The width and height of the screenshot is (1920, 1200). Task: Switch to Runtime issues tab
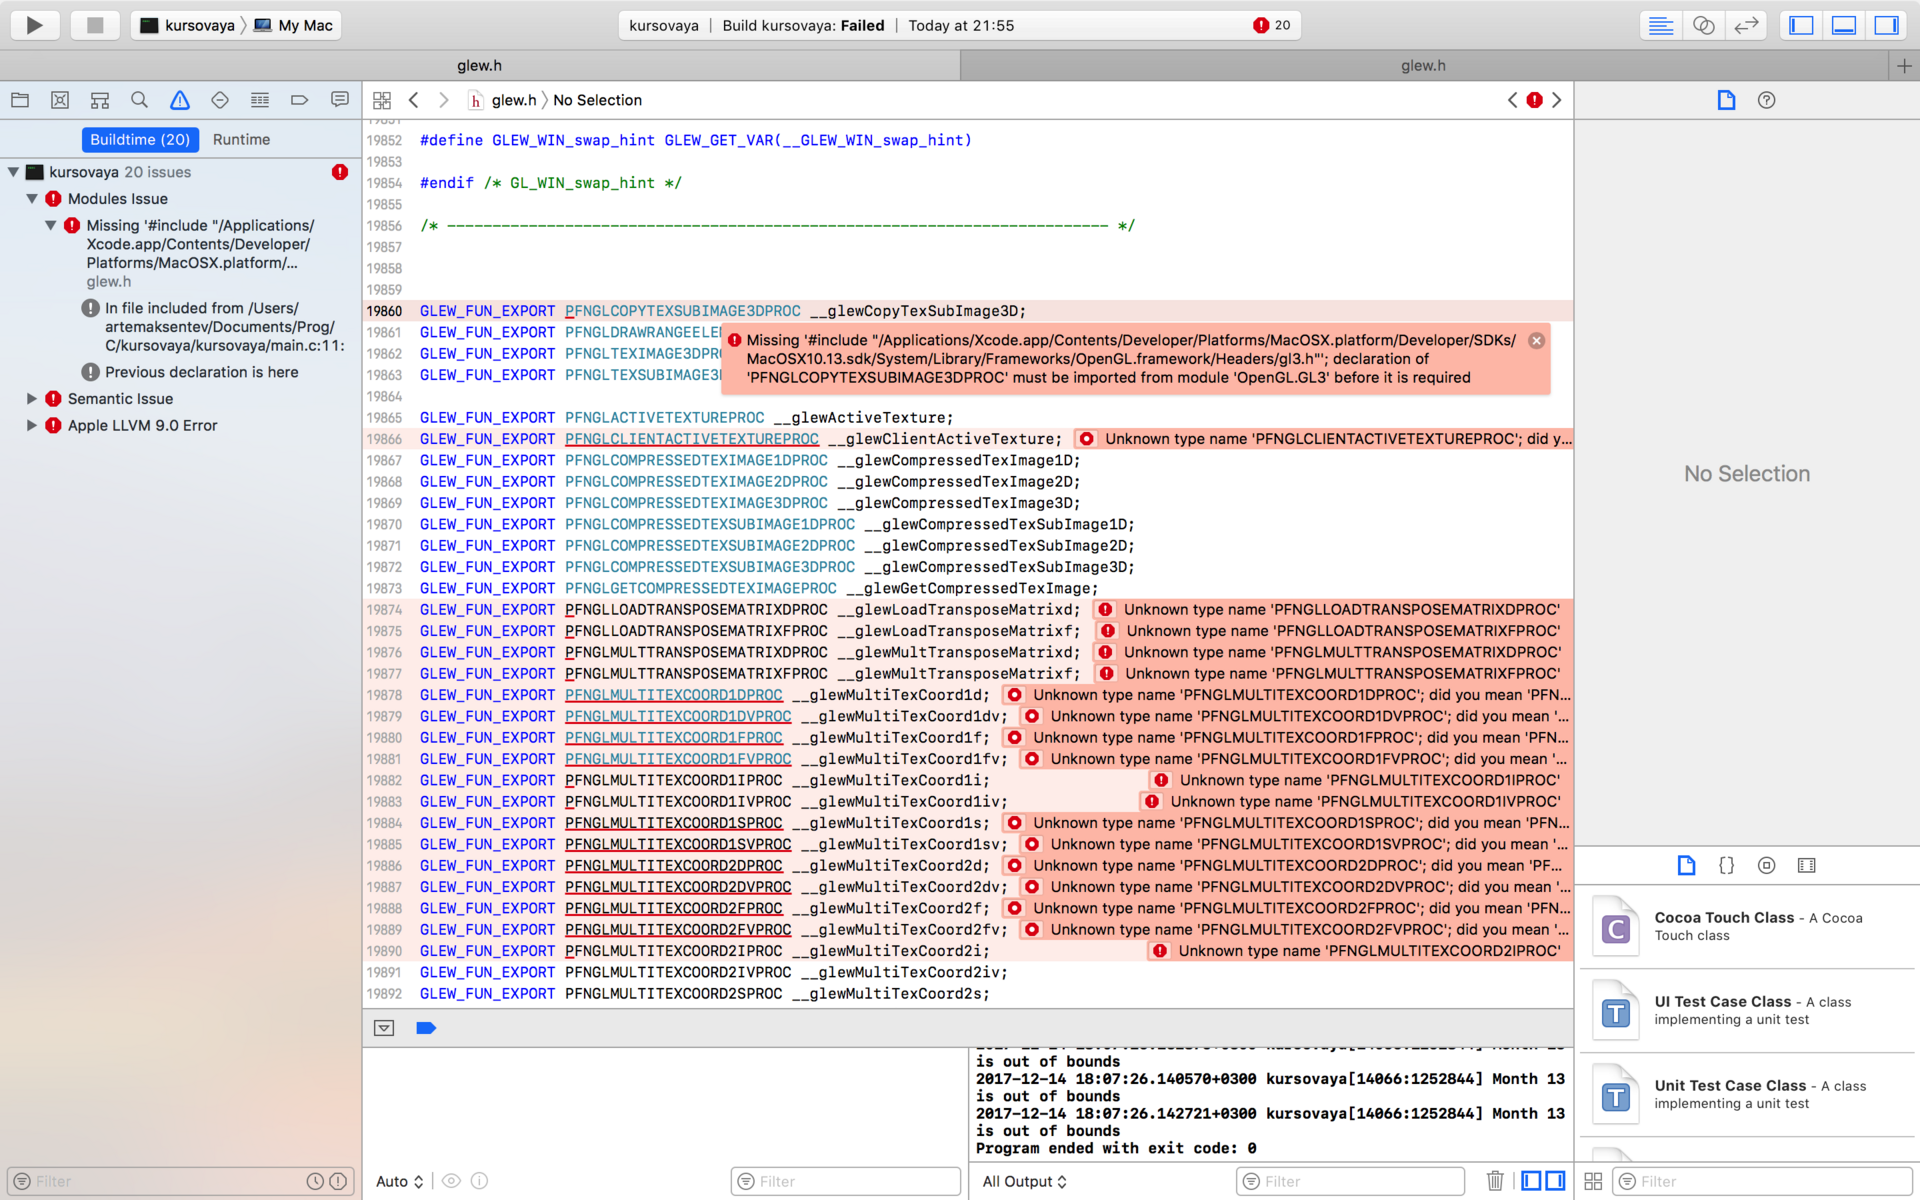tap(241, 140)
